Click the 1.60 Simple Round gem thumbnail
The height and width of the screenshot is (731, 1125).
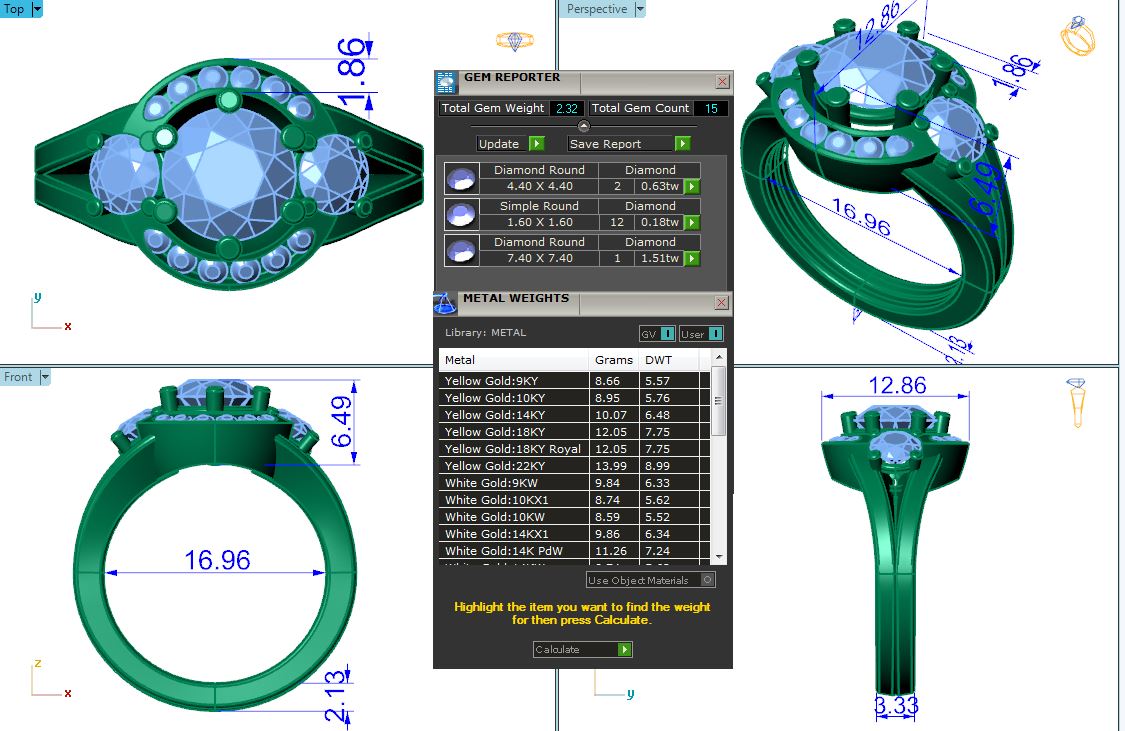tap(460, 215)
